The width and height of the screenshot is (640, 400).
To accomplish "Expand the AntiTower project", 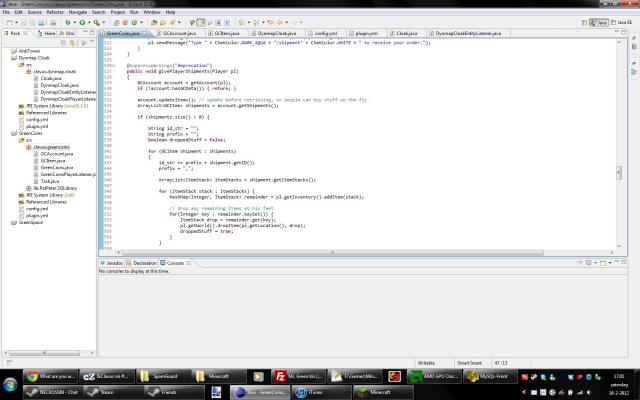I will pyautogui.click(x=5, y=49).
